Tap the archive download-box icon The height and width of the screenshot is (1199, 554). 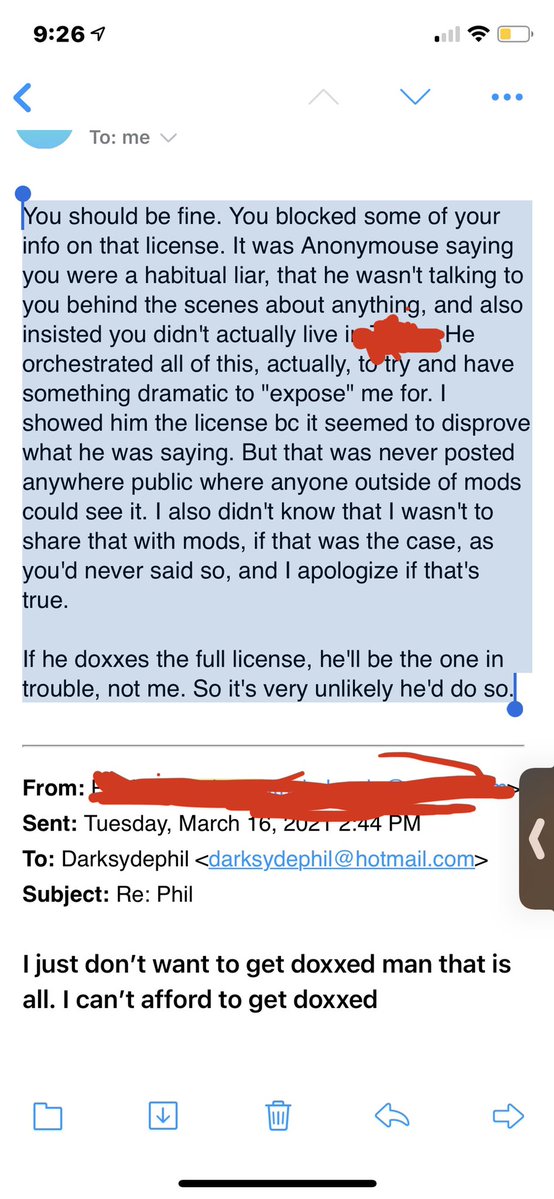point(162,1115)
